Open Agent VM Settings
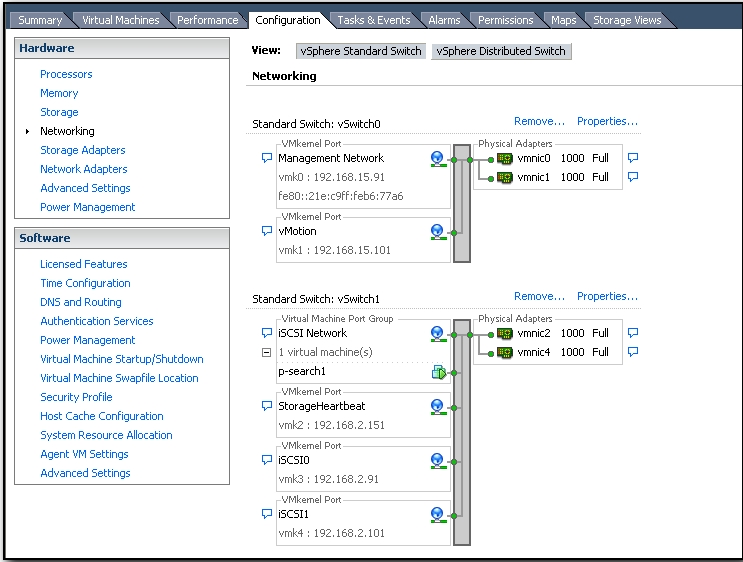The height and width of the screenshot is (562, 743). (x=84, y=453)
